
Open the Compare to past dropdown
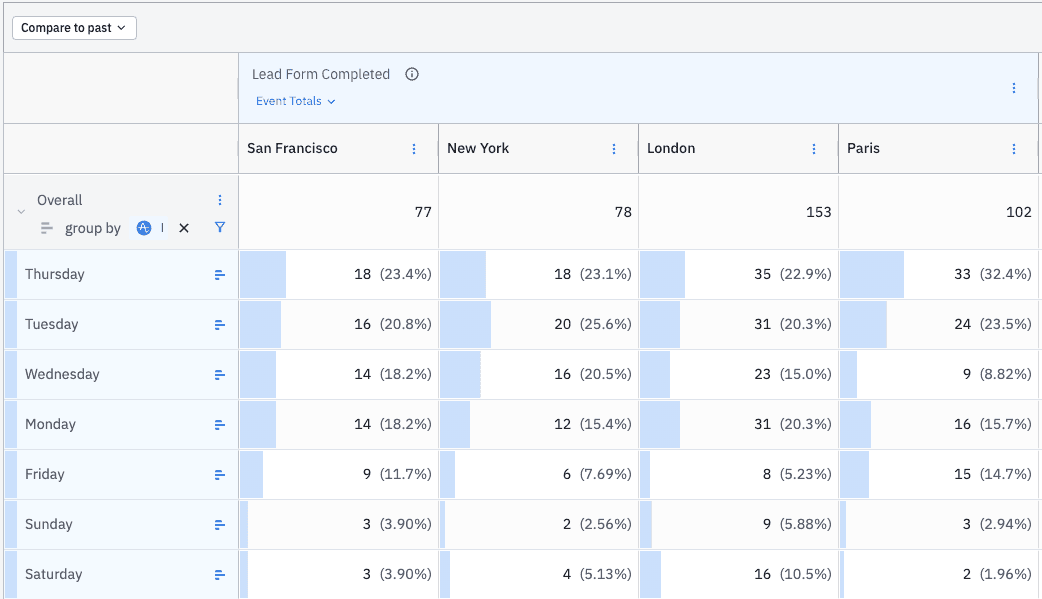[x=74, y=28]
